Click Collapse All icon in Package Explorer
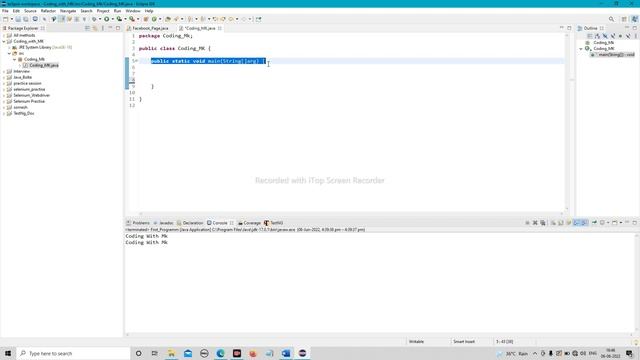The height and width of the screenshot is (360, 640). (x=87, y=28)
